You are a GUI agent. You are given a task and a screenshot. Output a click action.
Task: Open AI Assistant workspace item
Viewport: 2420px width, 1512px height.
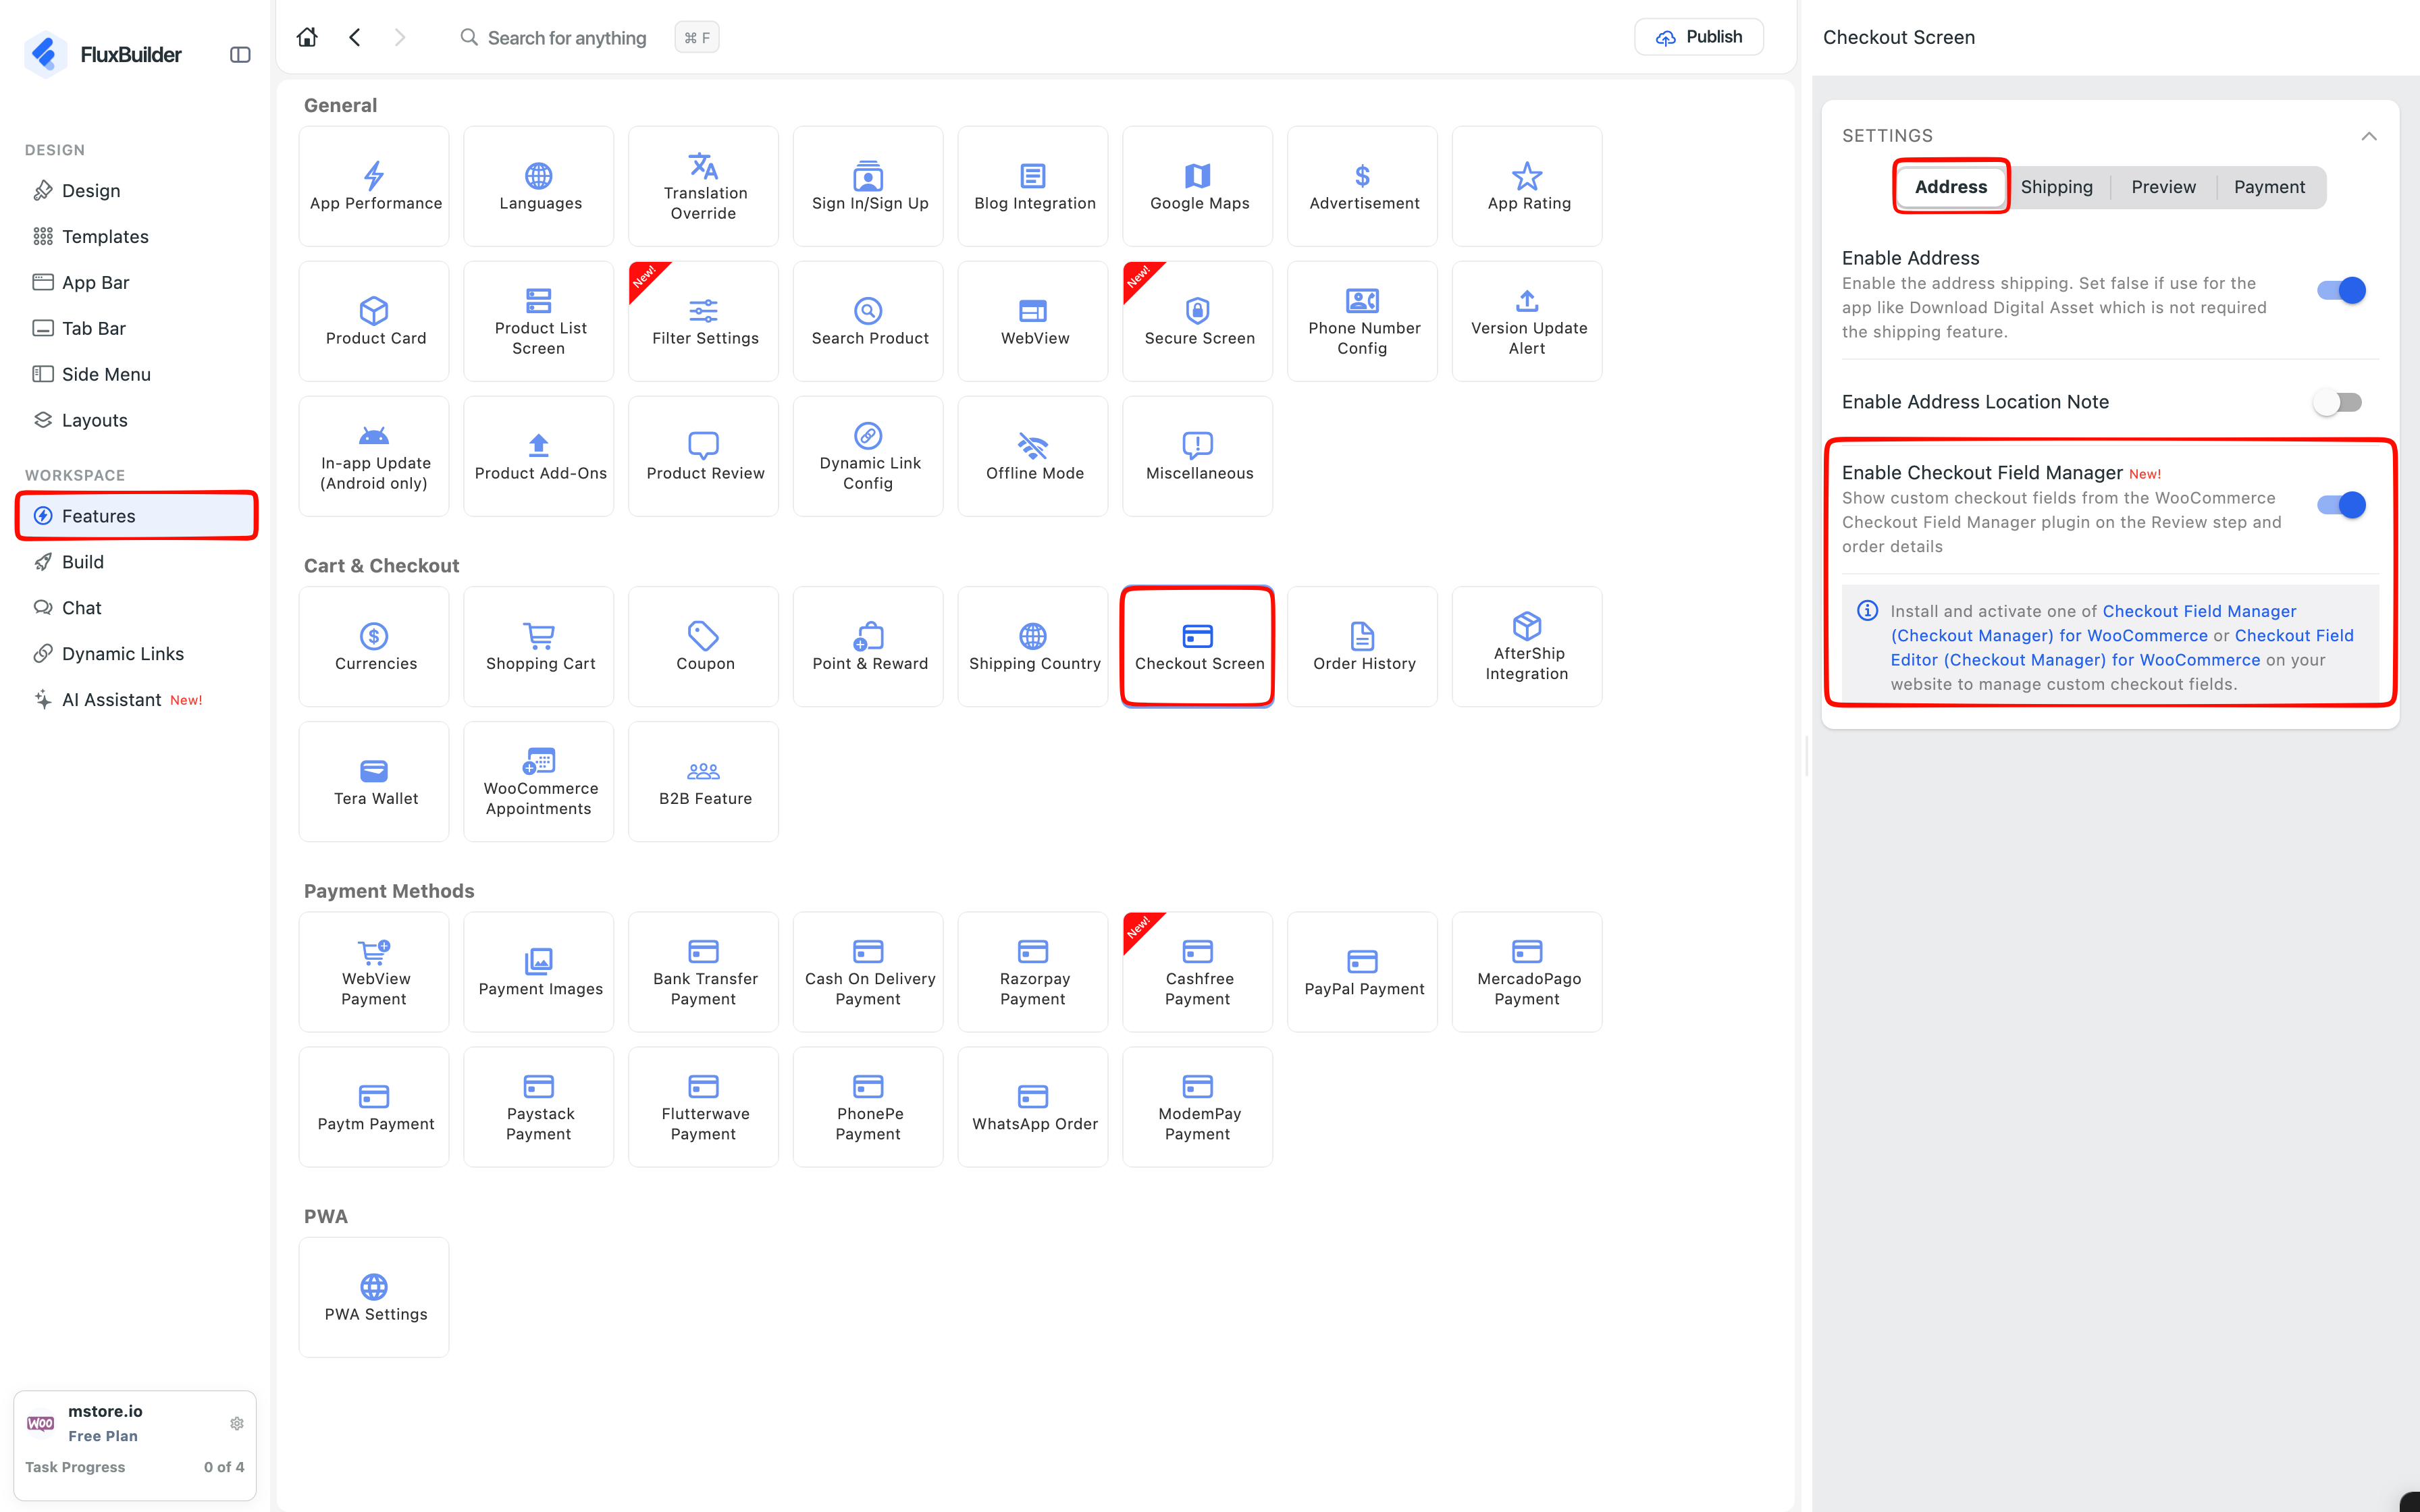pyautogui.click(x=135, y=700)
